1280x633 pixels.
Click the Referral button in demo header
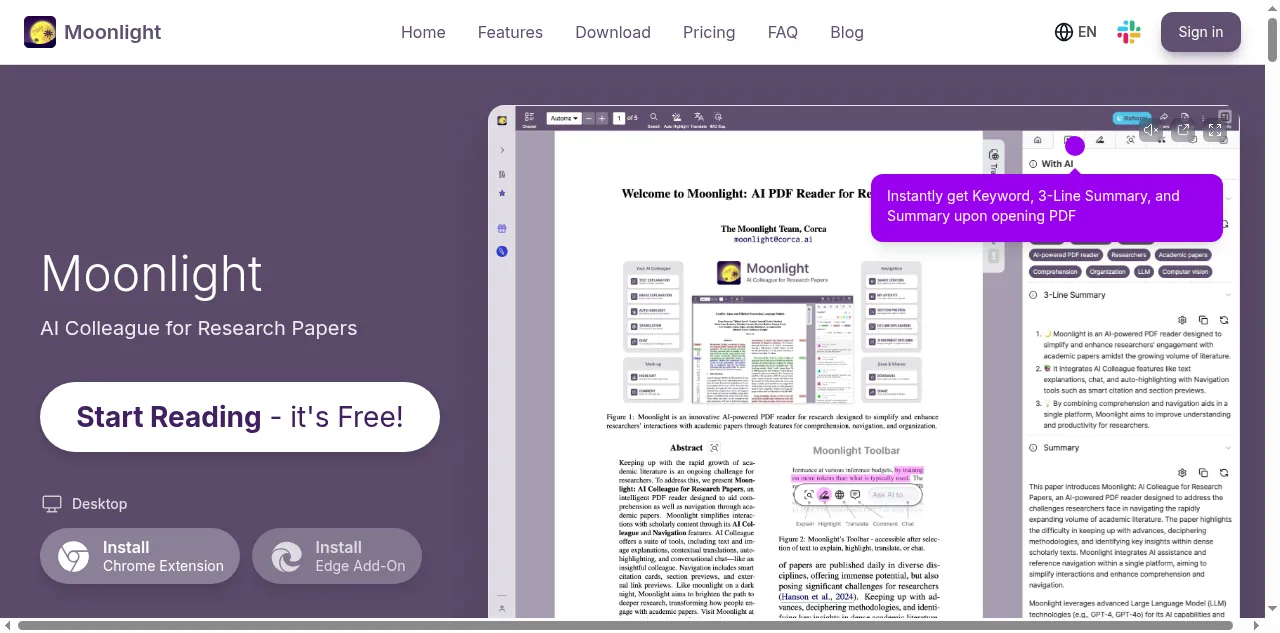pyautogui.click(x=1130, y=118)
